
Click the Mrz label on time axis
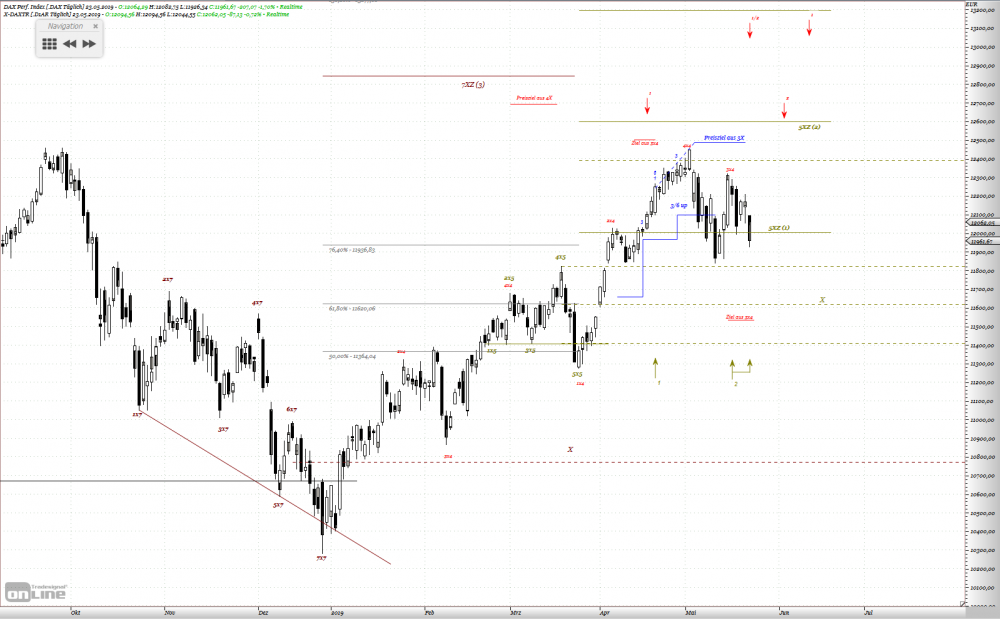coord(515,613)
